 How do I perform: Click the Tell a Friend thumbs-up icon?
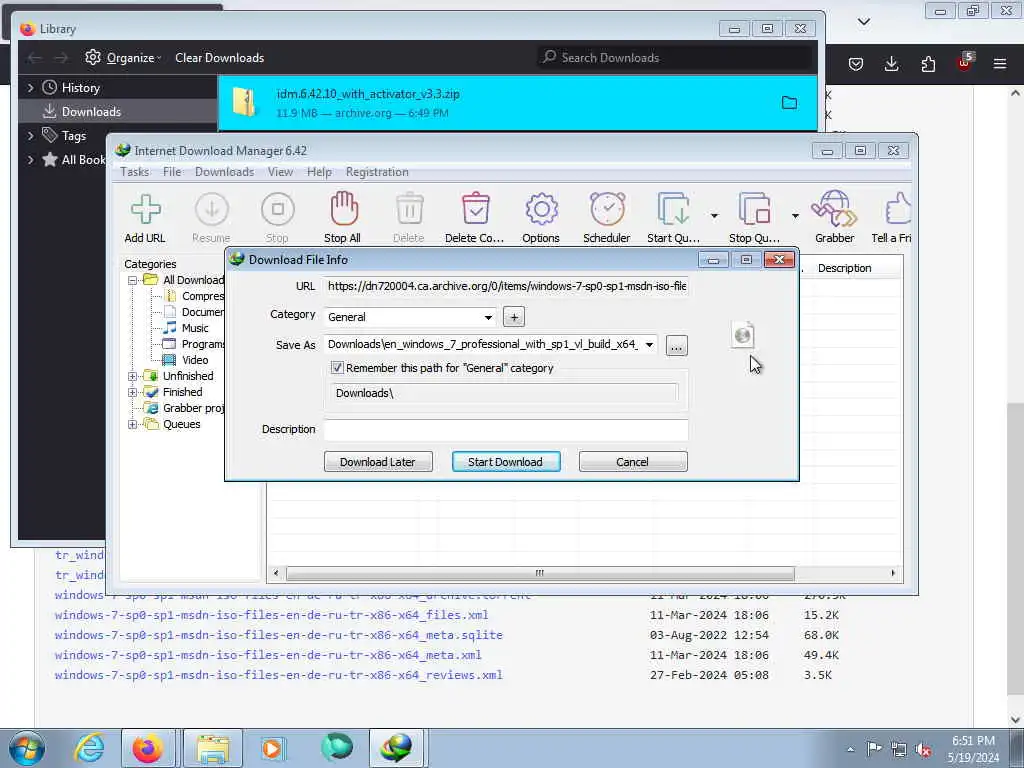point(897,209)
